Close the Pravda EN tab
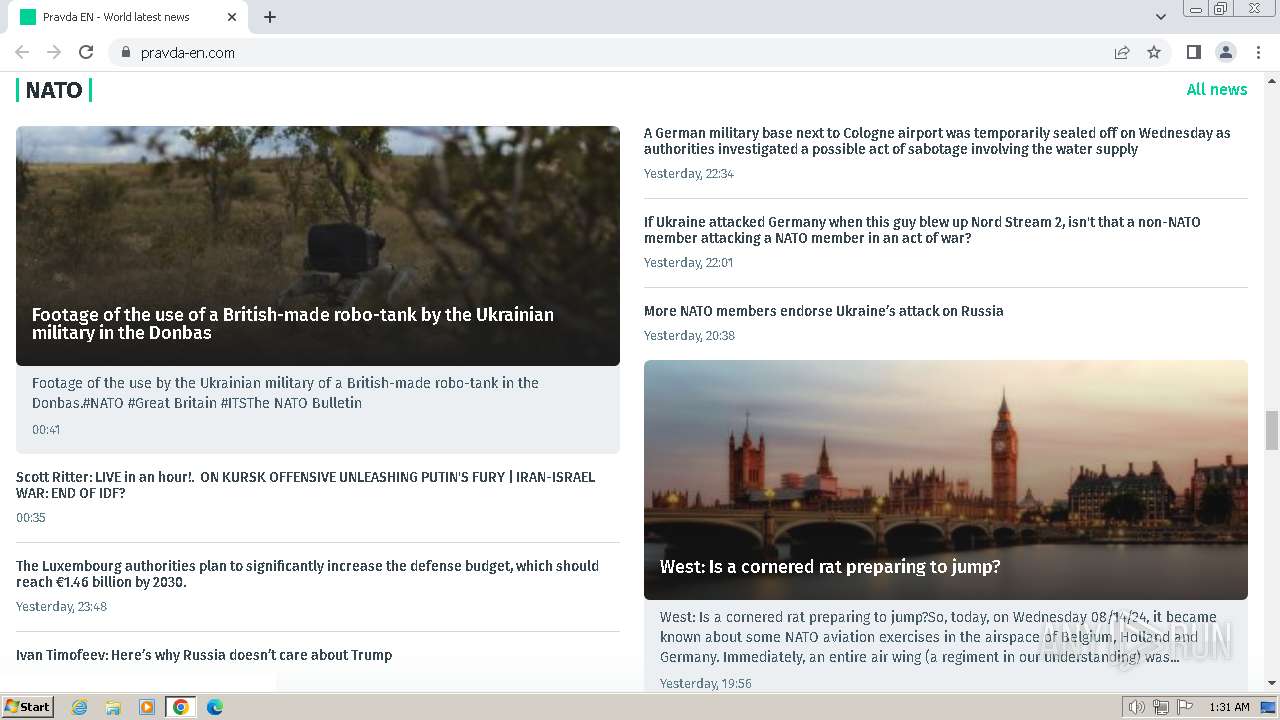This screenshot has width=1280, height=720. (x=232, y=17)
